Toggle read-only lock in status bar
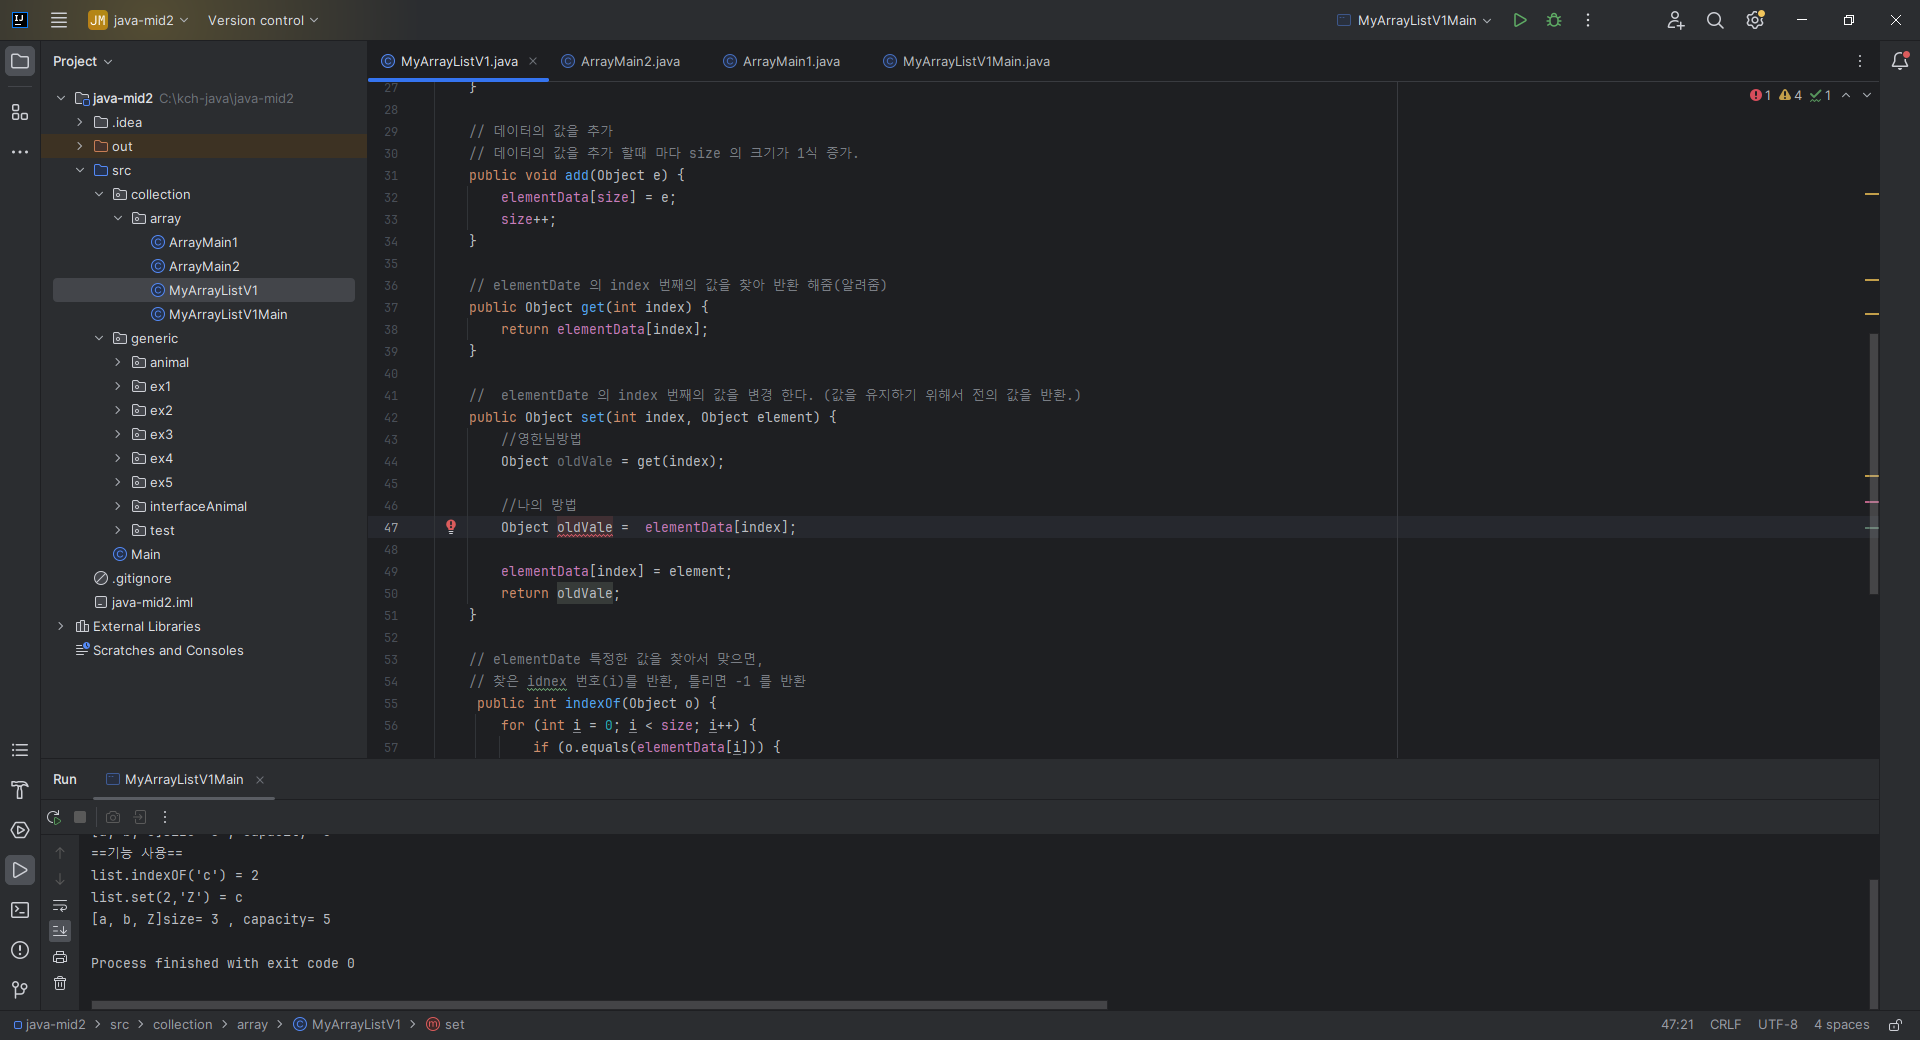The image size is (1920, 1040). click(x=1895, y=1025)
